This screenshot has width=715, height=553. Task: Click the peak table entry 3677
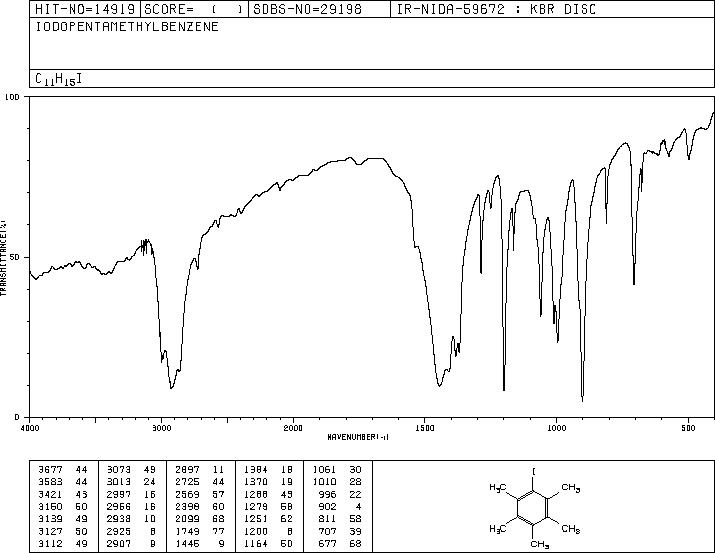50,469
